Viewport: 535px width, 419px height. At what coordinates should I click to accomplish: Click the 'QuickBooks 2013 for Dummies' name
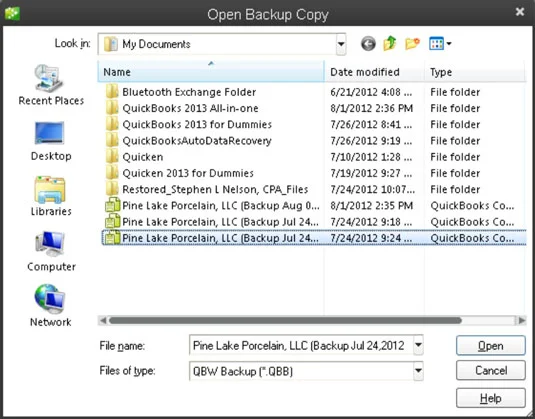(x=197, y=125)
